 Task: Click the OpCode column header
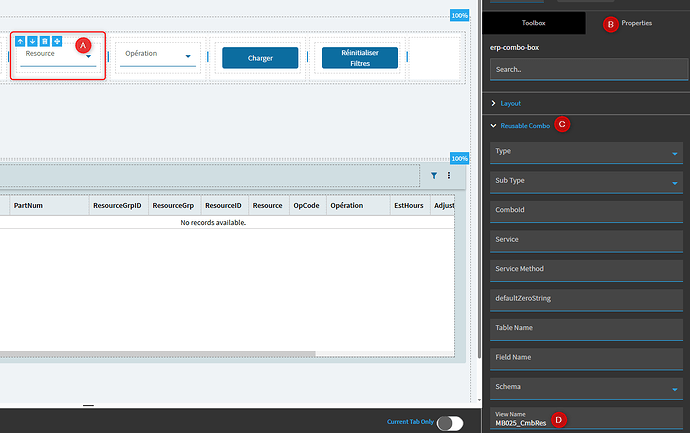coord(306,205)
